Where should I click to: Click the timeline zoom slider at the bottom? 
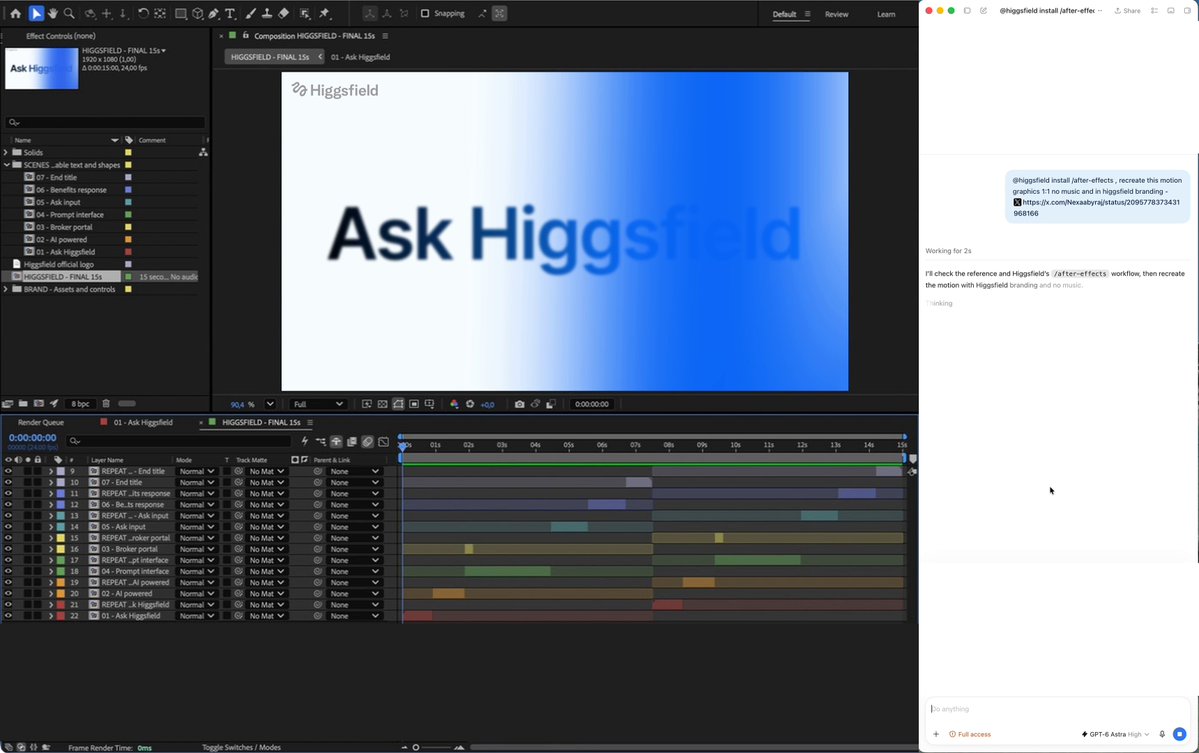[x=432, y=748]
